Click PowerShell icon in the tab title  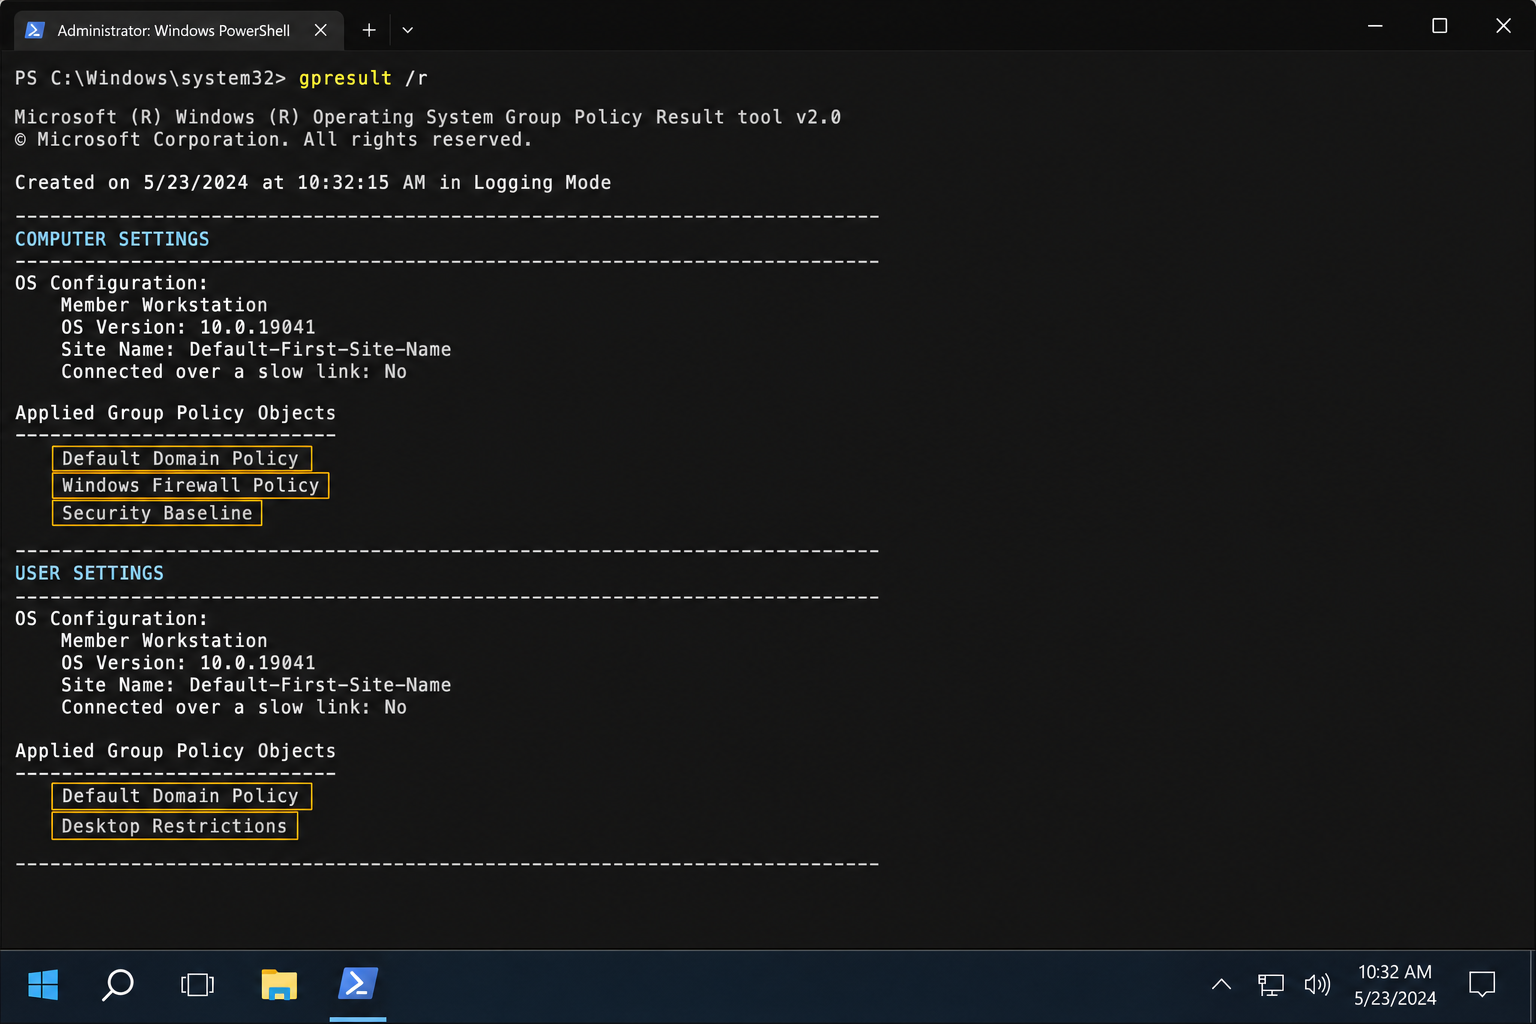pos(35,30)
